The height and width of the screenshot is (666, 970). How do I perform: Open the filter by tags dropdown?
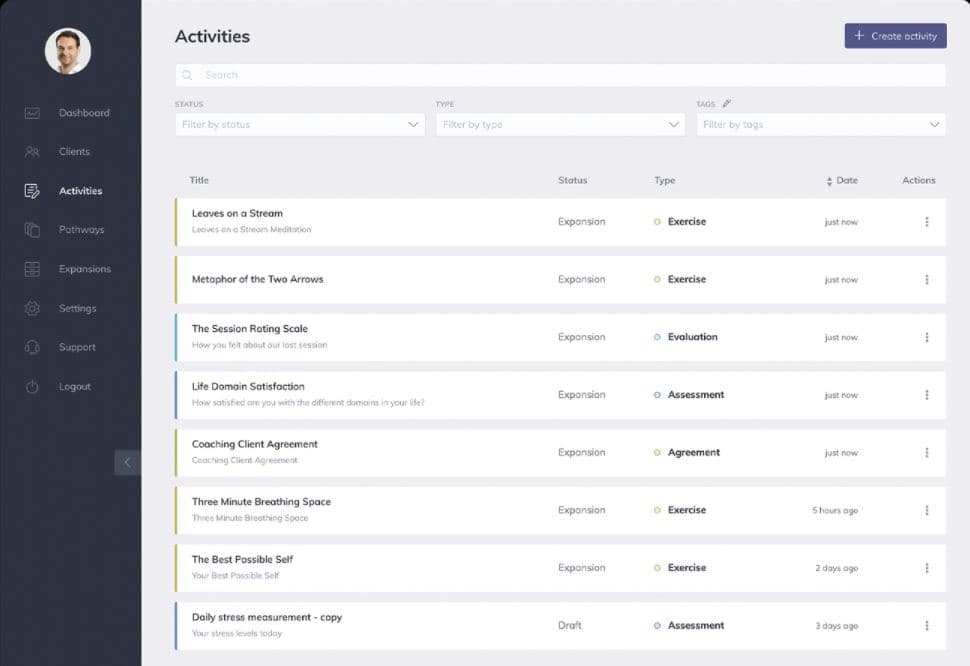click(820, 124)
